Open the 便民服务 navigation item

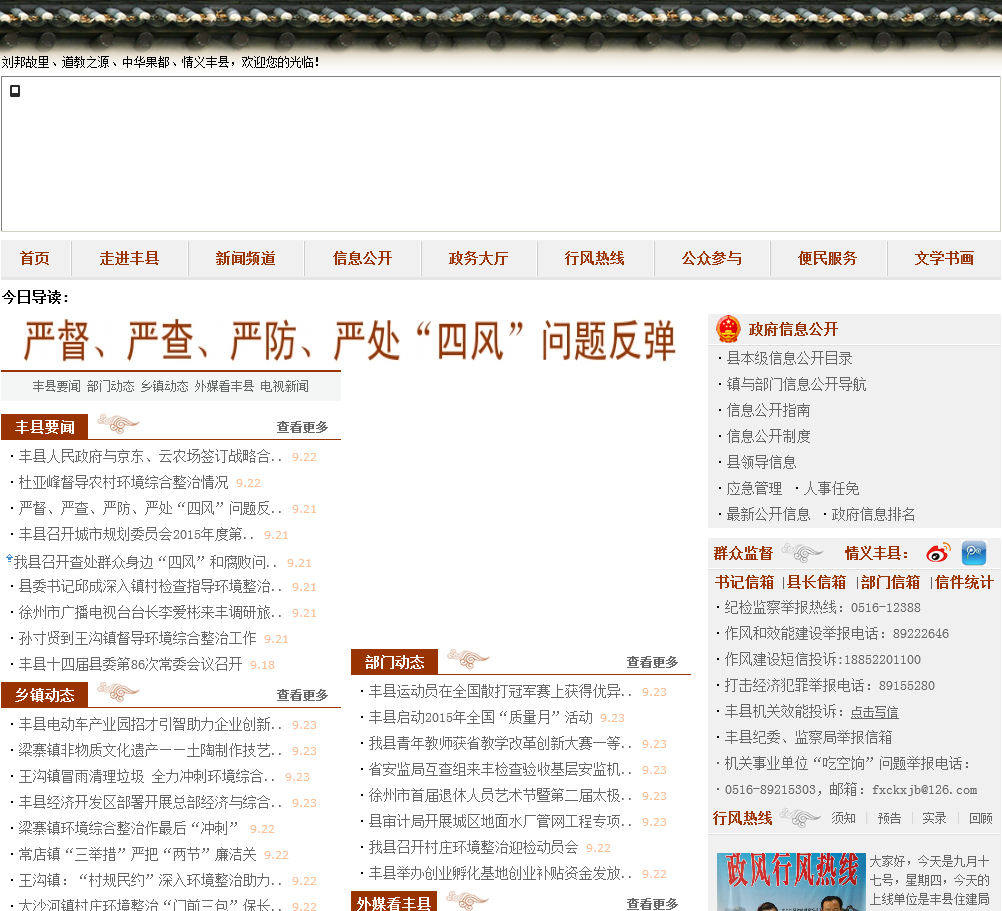(x=828, y=258)
